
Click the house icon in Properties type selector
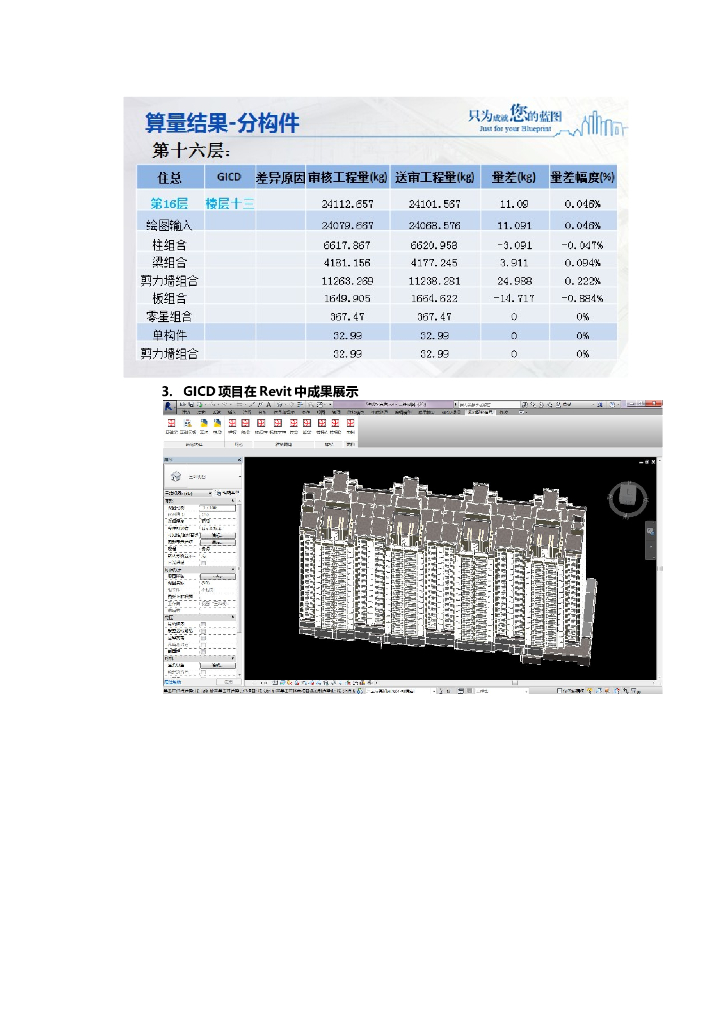coord(177,476)
